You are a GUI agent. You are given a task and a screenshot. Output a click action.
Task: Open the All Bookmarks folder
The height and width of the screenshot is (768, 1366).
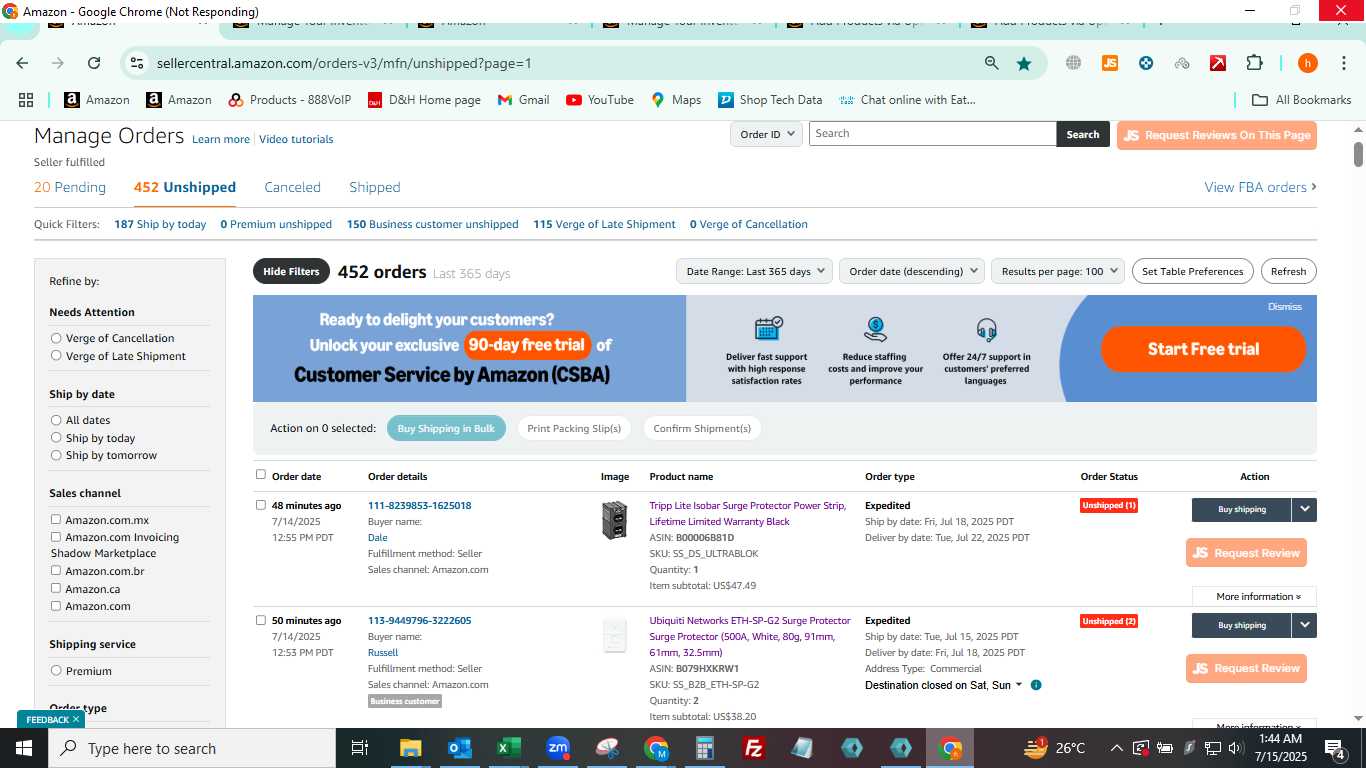(1302, 100)
